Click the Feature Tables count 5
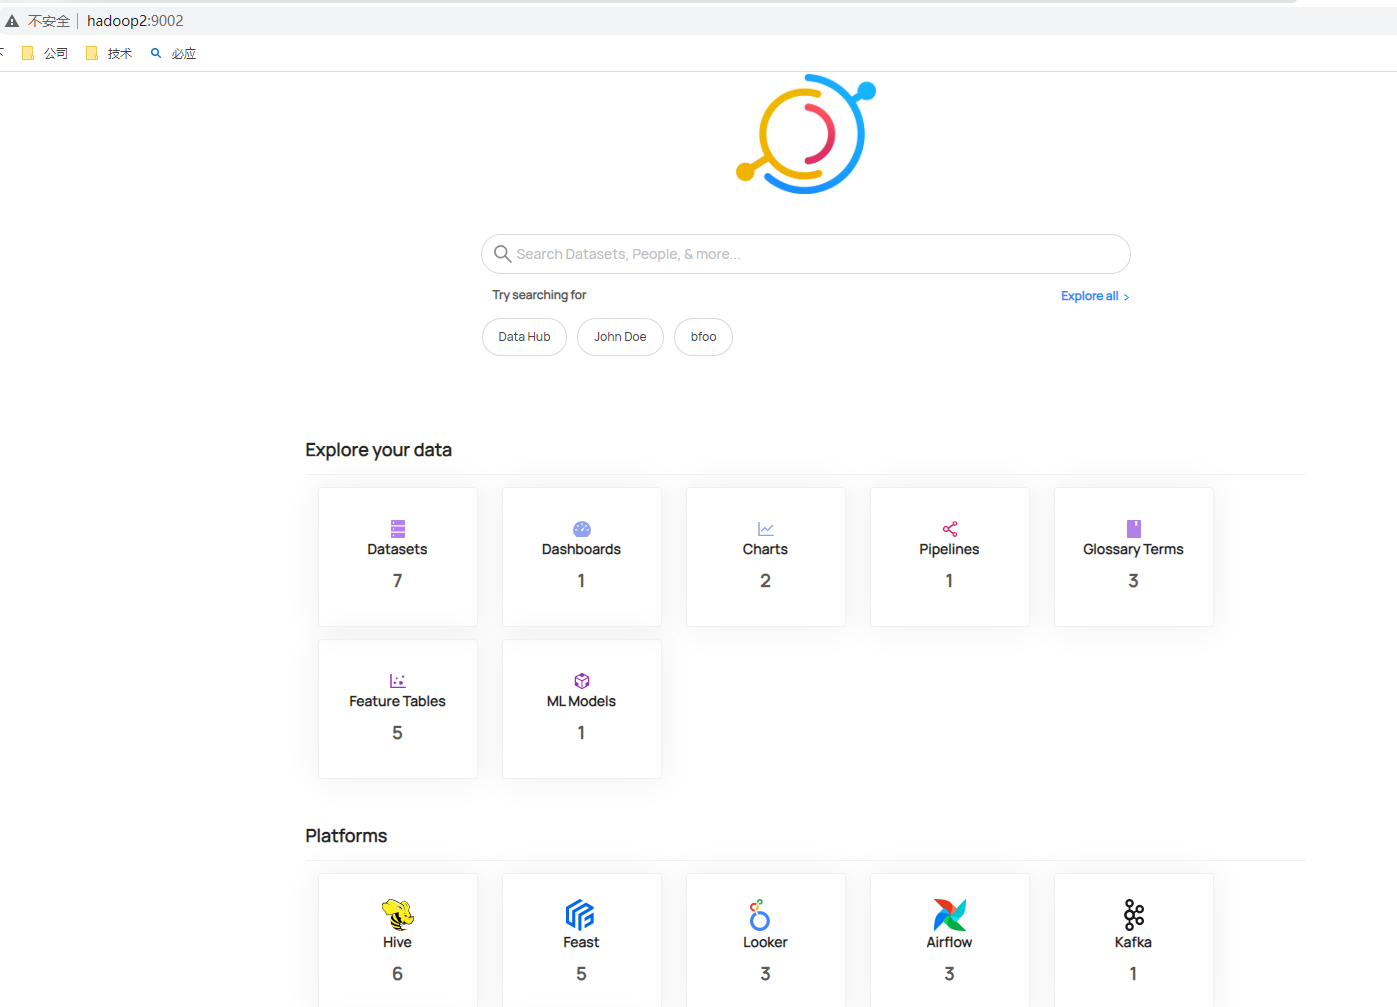 (397, 732)
